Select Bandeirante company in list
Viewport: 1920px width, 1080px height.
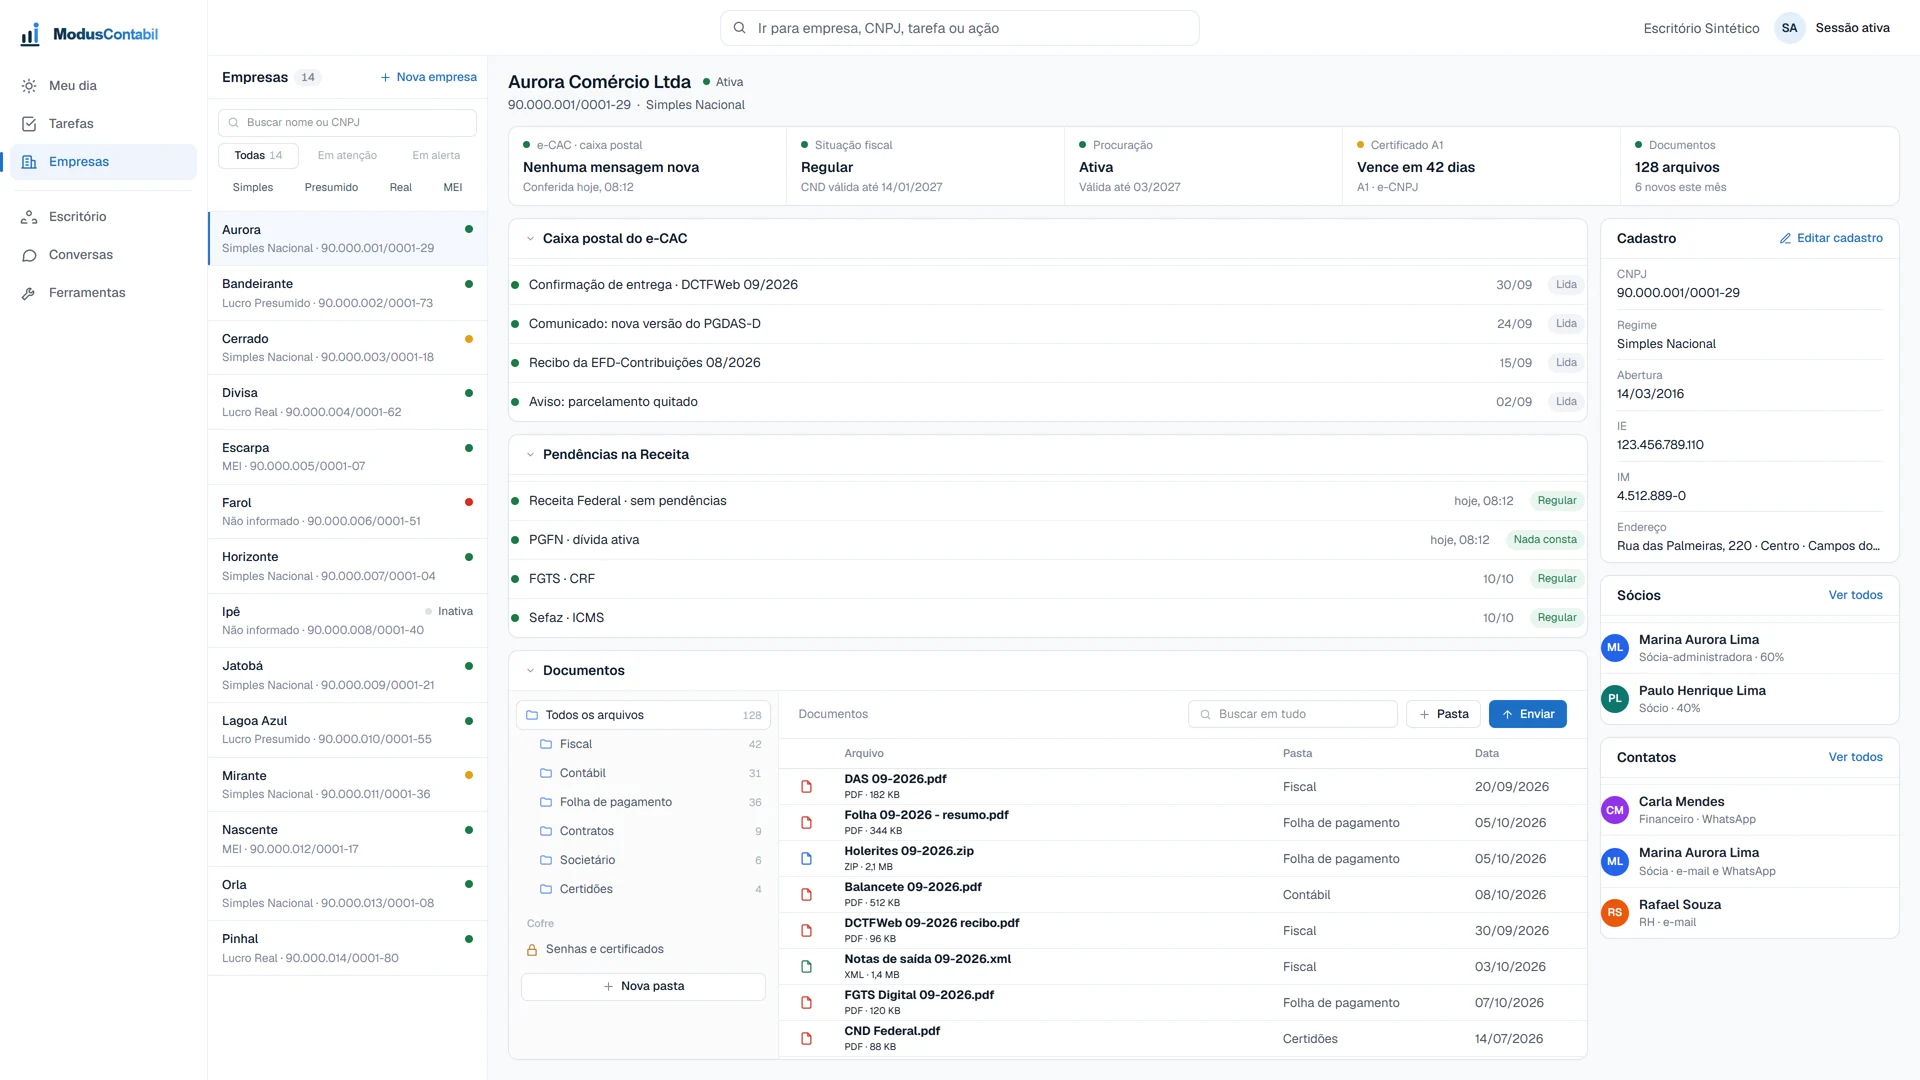[347, 293]
